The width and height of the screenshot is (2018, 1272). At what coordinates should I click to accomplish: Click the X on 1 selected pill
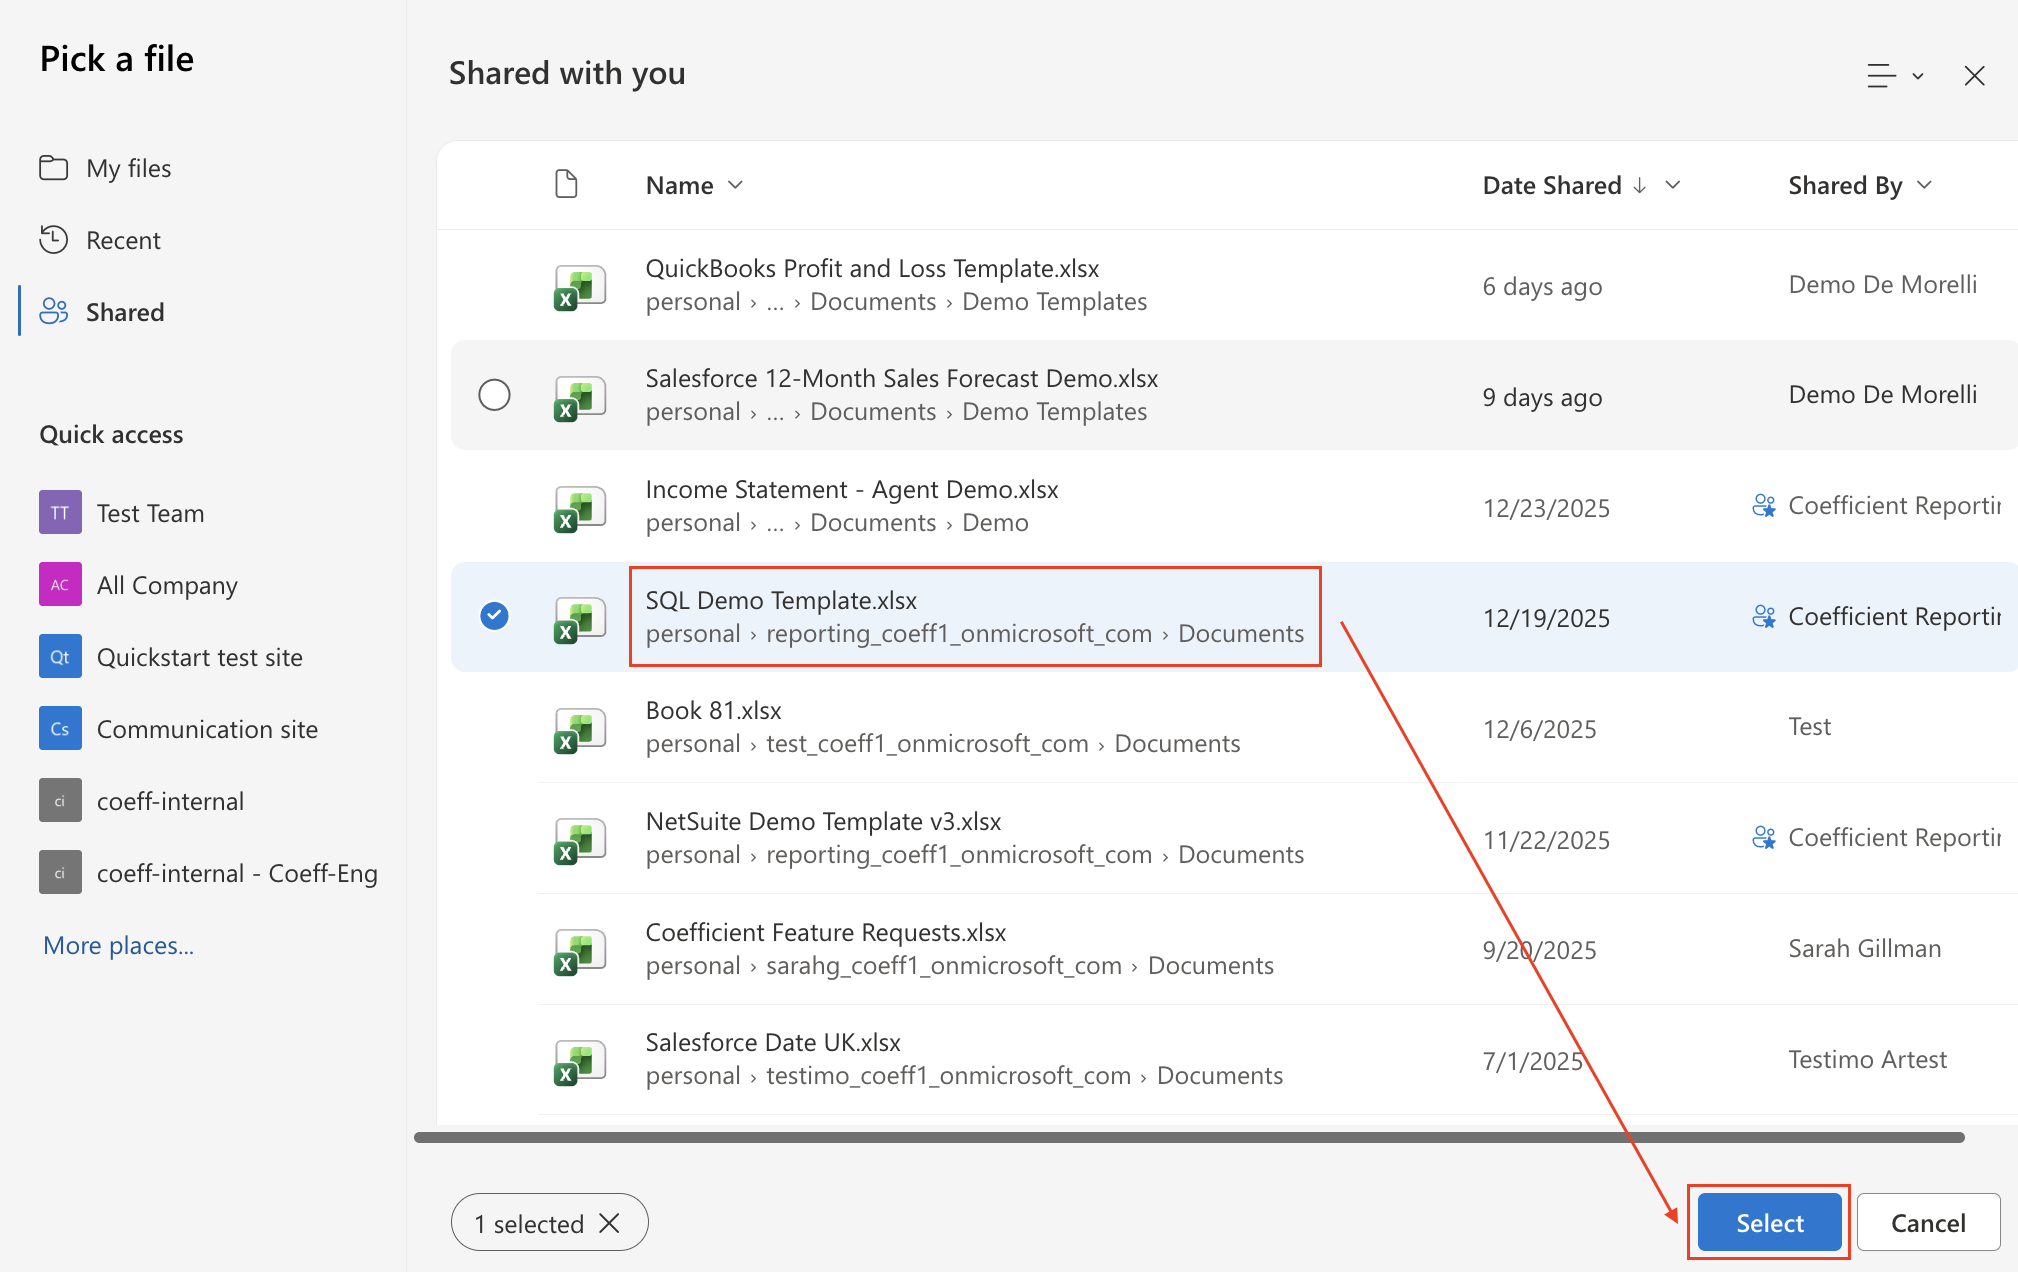[x=610, y=1223]
